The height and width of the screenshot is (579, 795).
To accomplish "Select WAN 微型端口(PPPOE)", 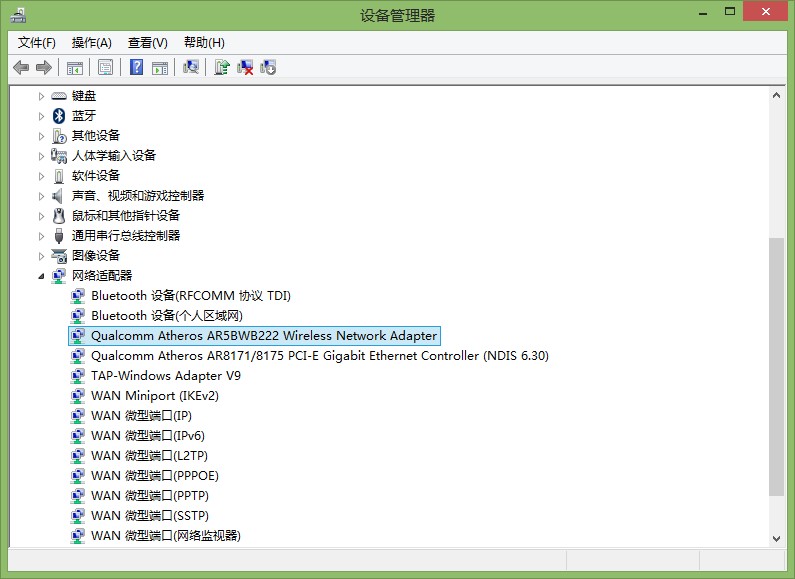I will (155, 476).
